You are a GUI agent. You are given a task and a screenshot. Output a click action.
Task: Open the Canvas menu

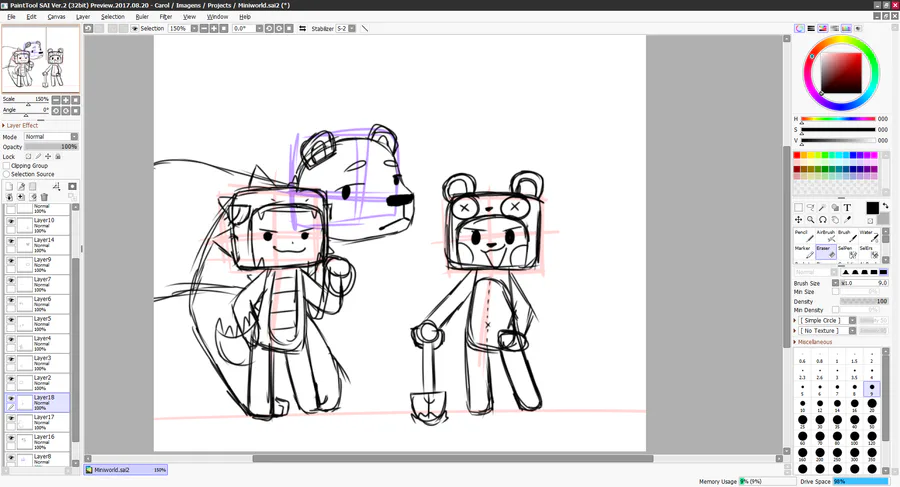(56, 17)
